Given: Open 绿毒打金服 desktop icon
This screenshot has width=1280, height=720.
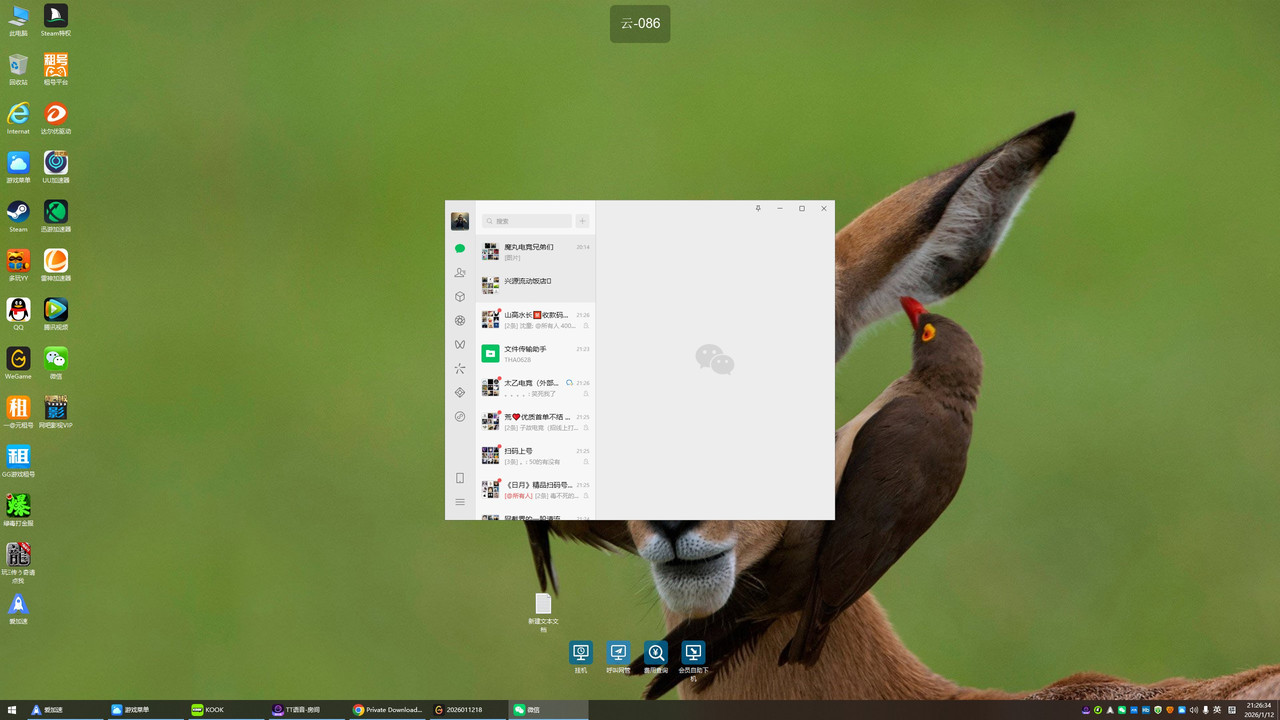Looking at the screenshot, I should point(18,510).
